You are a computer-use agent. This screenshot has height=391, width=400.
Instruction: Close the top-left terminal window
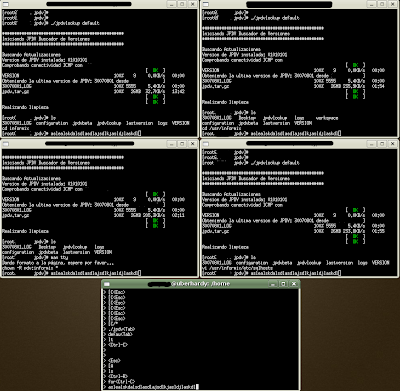click(193, 4)
